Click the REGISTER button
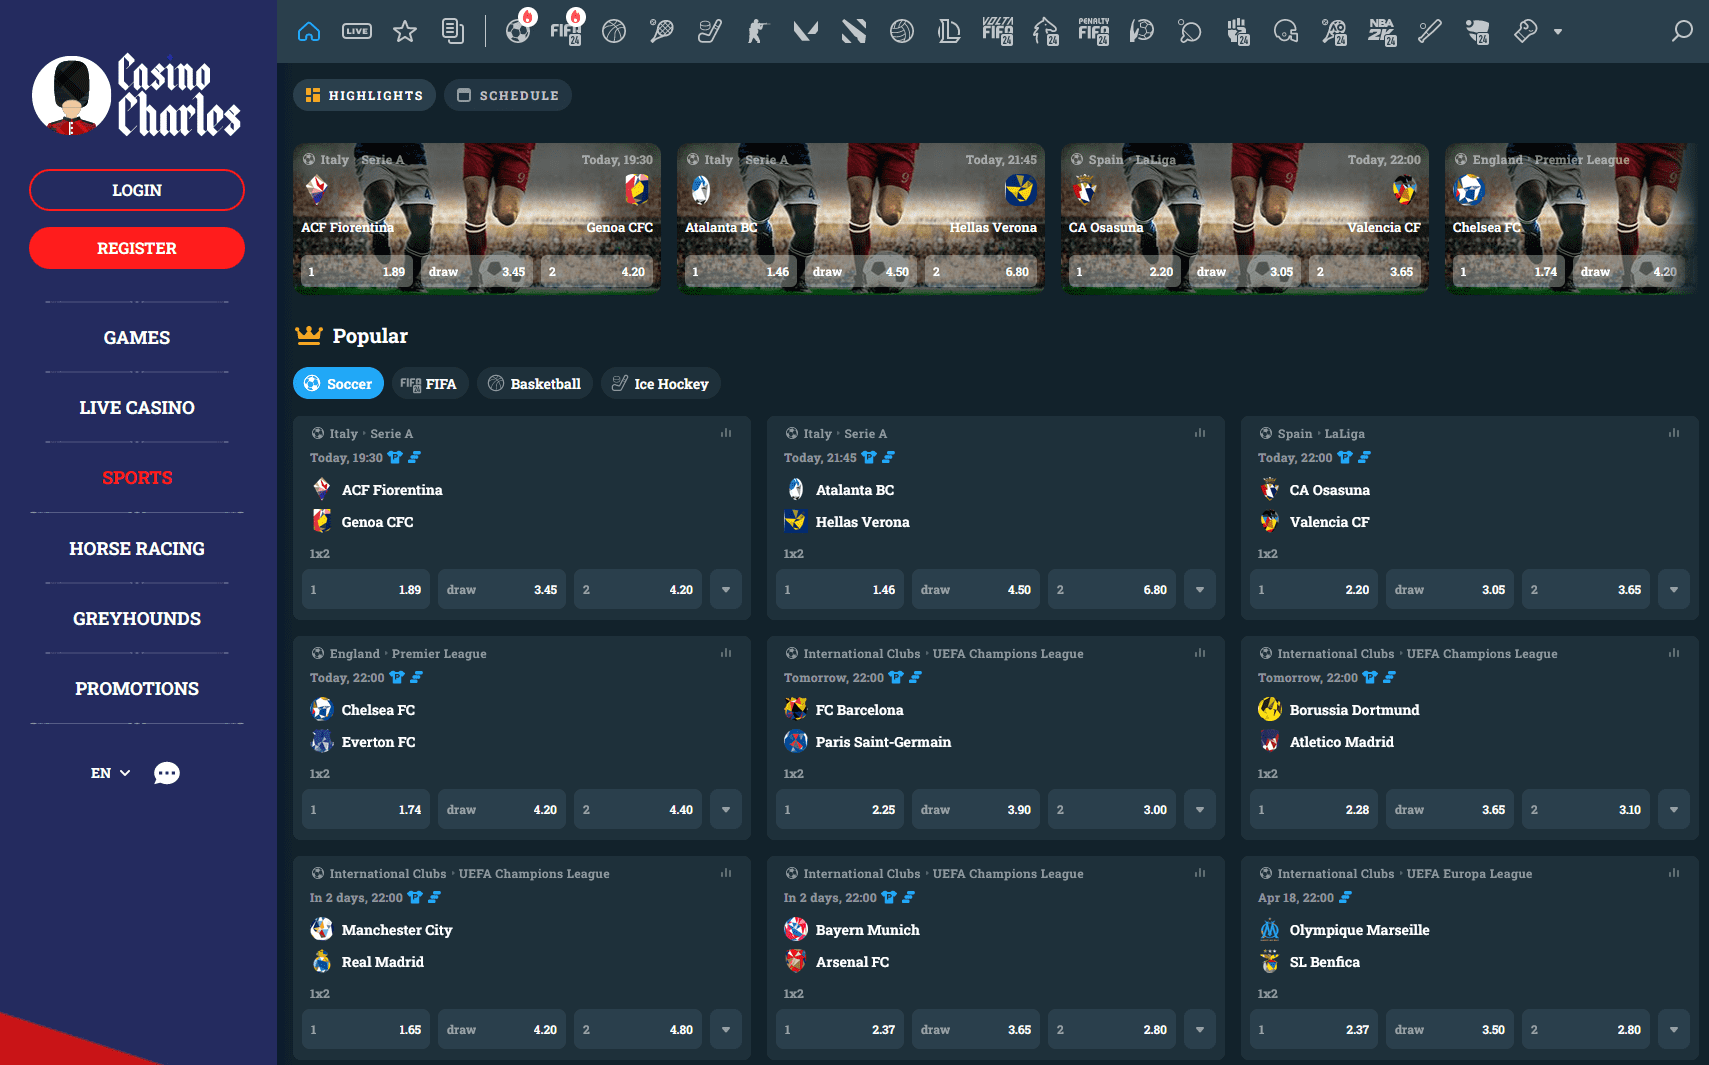The height and width of the screenshot is (1065, 1709). (137, 248)
